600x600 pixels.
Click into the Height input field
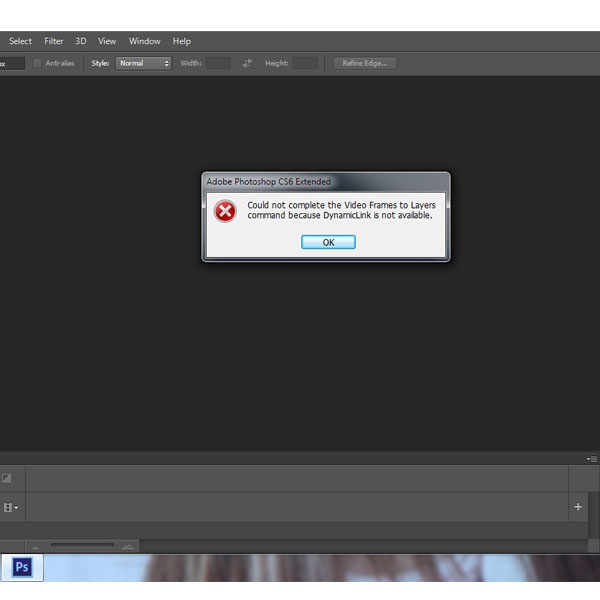[x=305, y=63]
